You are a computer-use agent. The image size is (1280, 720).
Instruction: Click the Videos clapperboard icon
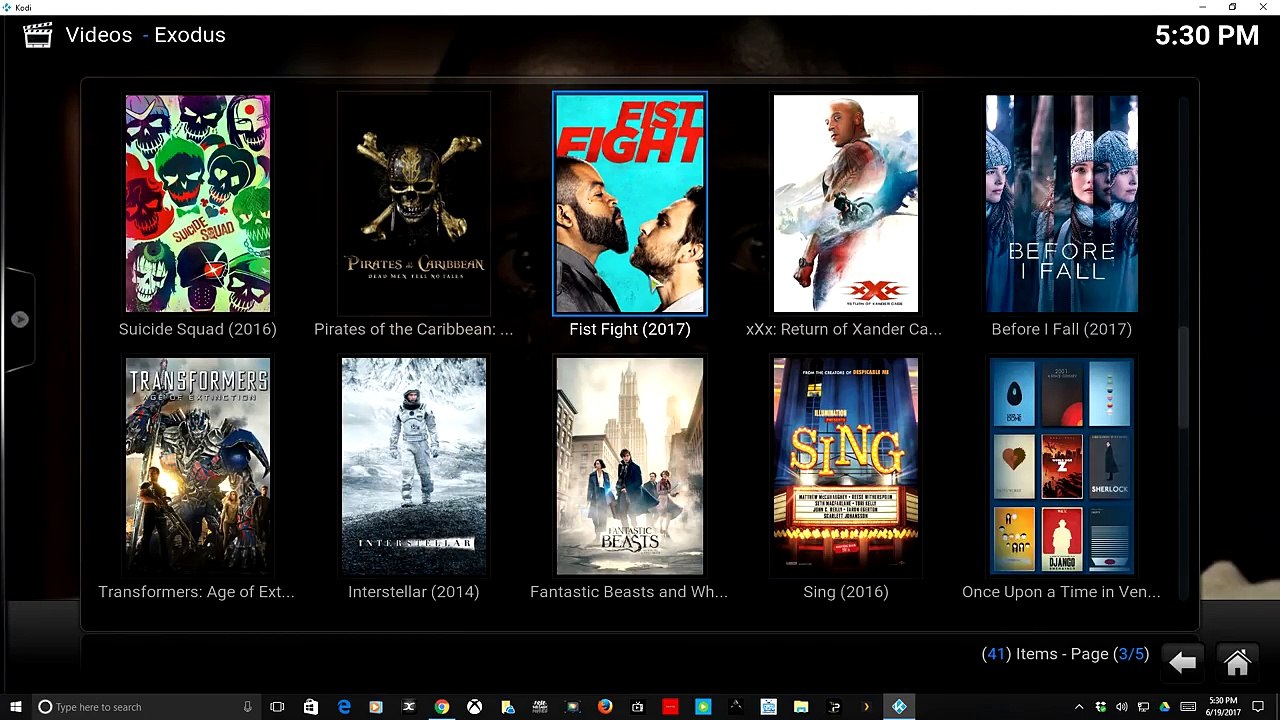[x=37, y=35]
